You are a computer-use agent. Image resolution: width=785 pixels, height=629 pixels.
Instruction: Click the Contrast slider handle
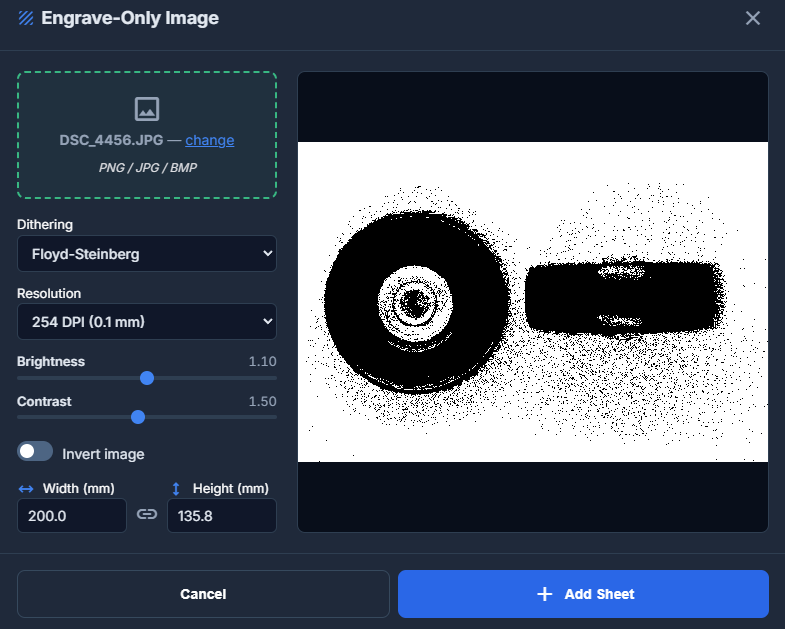pyautogui.click(x=138, y=417)
